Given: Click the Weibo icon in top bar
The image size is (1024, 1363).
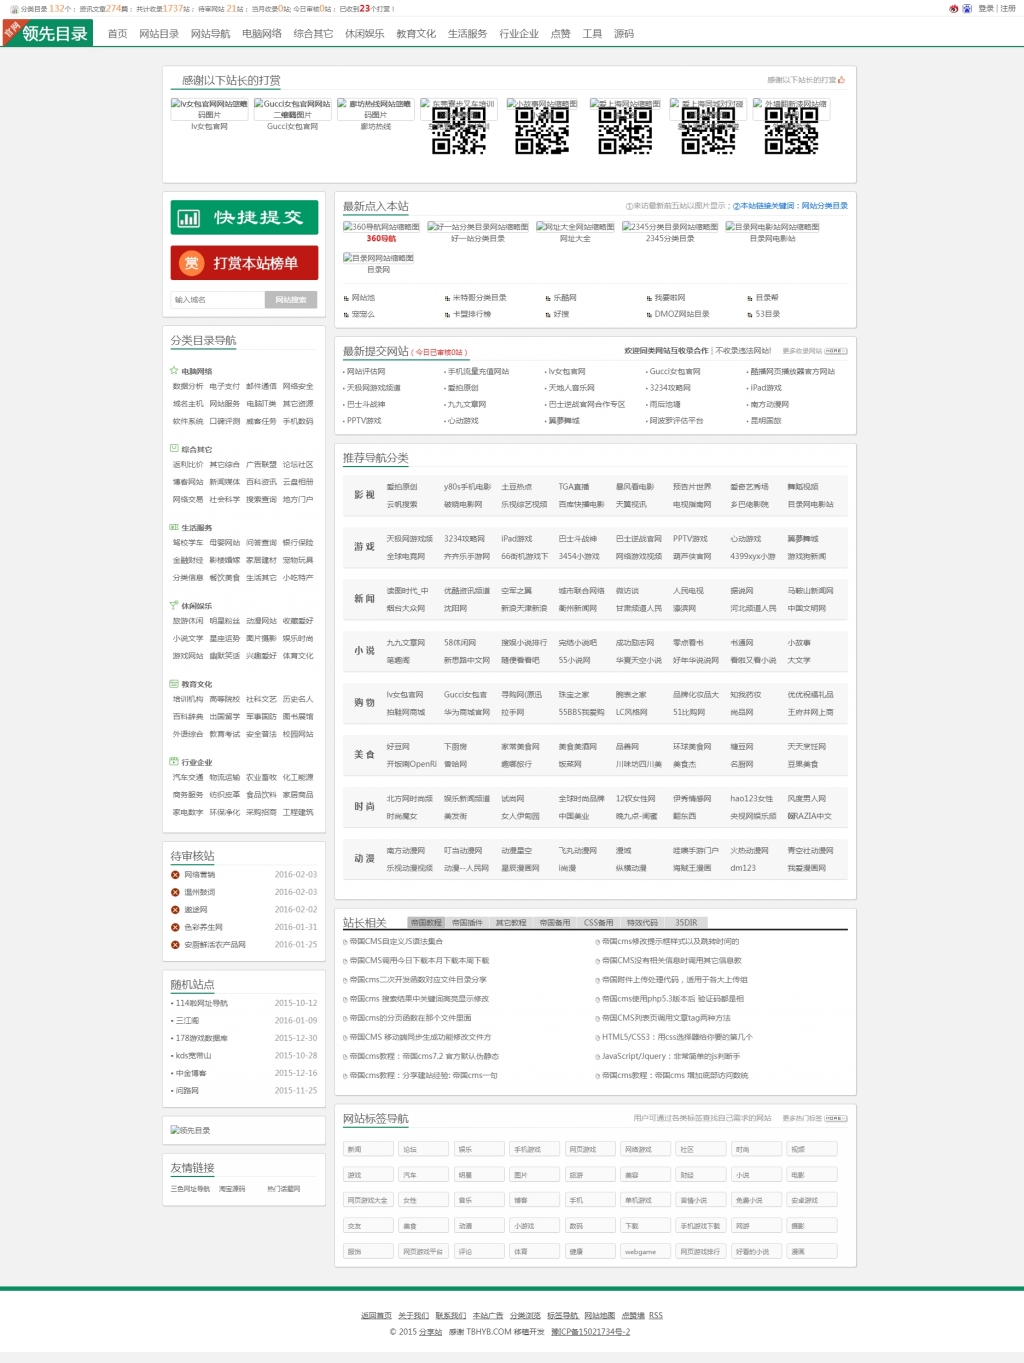Looking at the screenshot, I should click(953, 8).
